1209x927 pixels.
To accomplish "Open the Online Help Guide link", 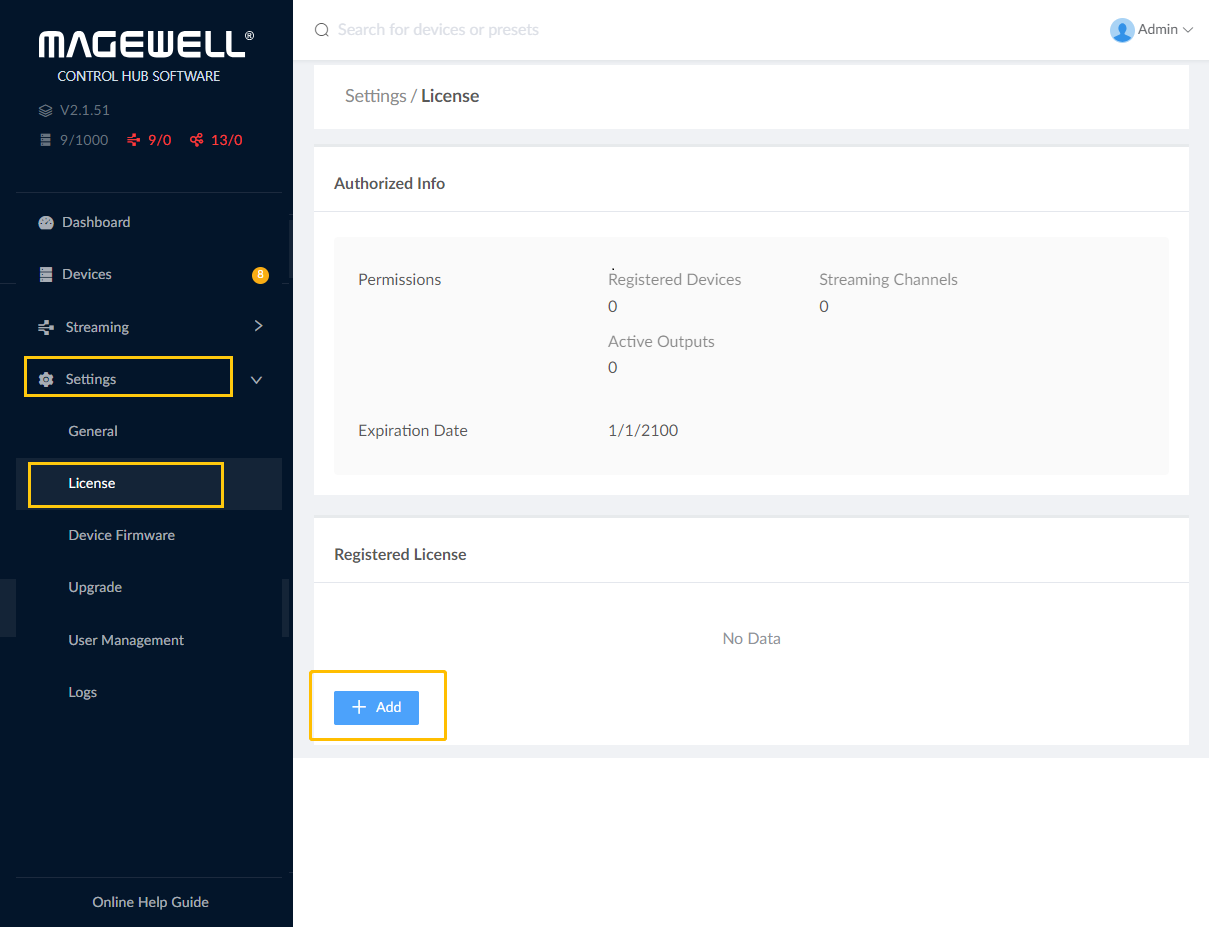I will 150,902.
